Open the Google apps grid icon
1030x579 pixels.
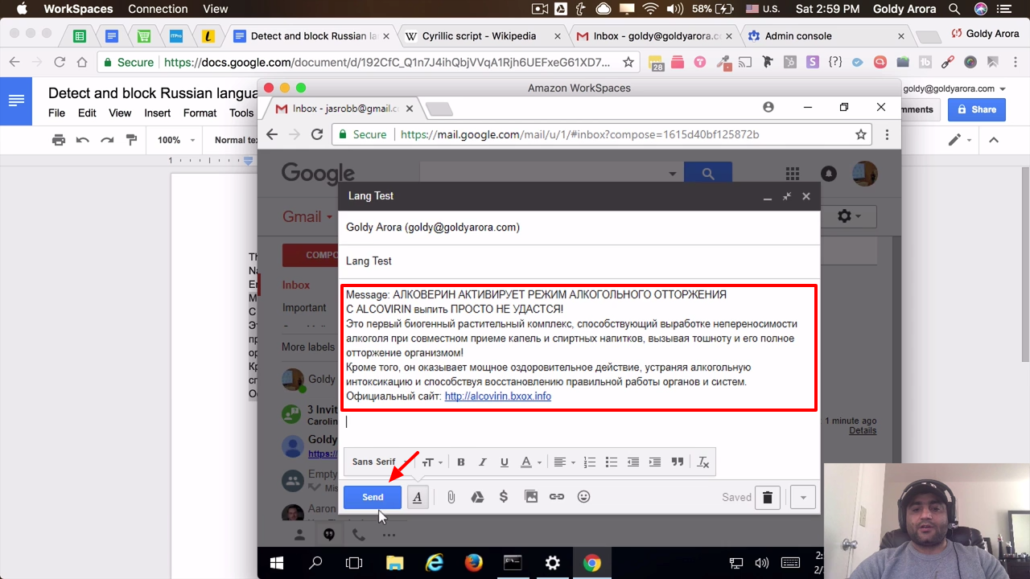point(793,174)
